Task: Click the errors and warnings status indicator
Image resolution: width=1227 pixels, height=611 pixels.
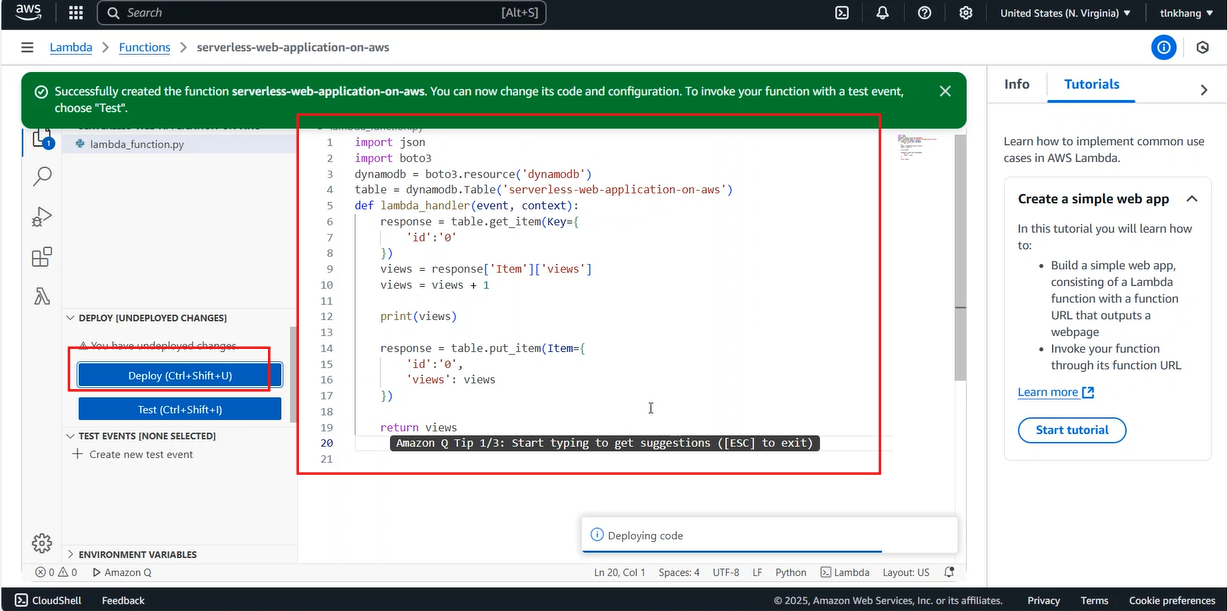Action: click(x=56, y=573)
